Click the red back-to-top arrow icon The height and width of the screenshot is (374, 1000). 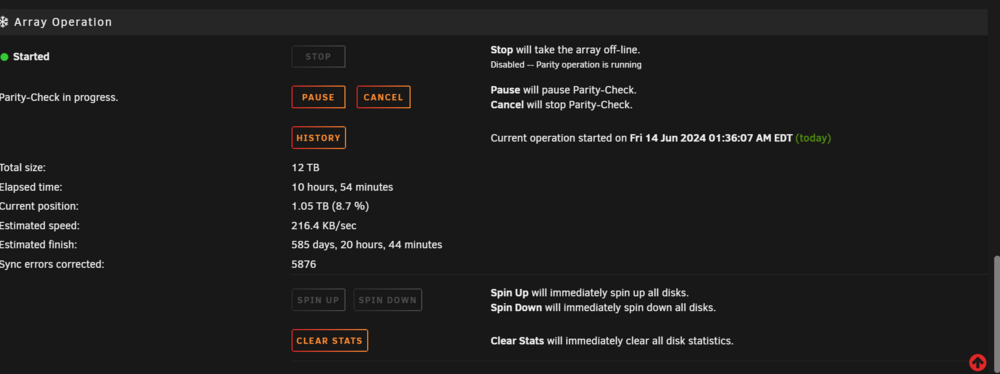[978, 363]
